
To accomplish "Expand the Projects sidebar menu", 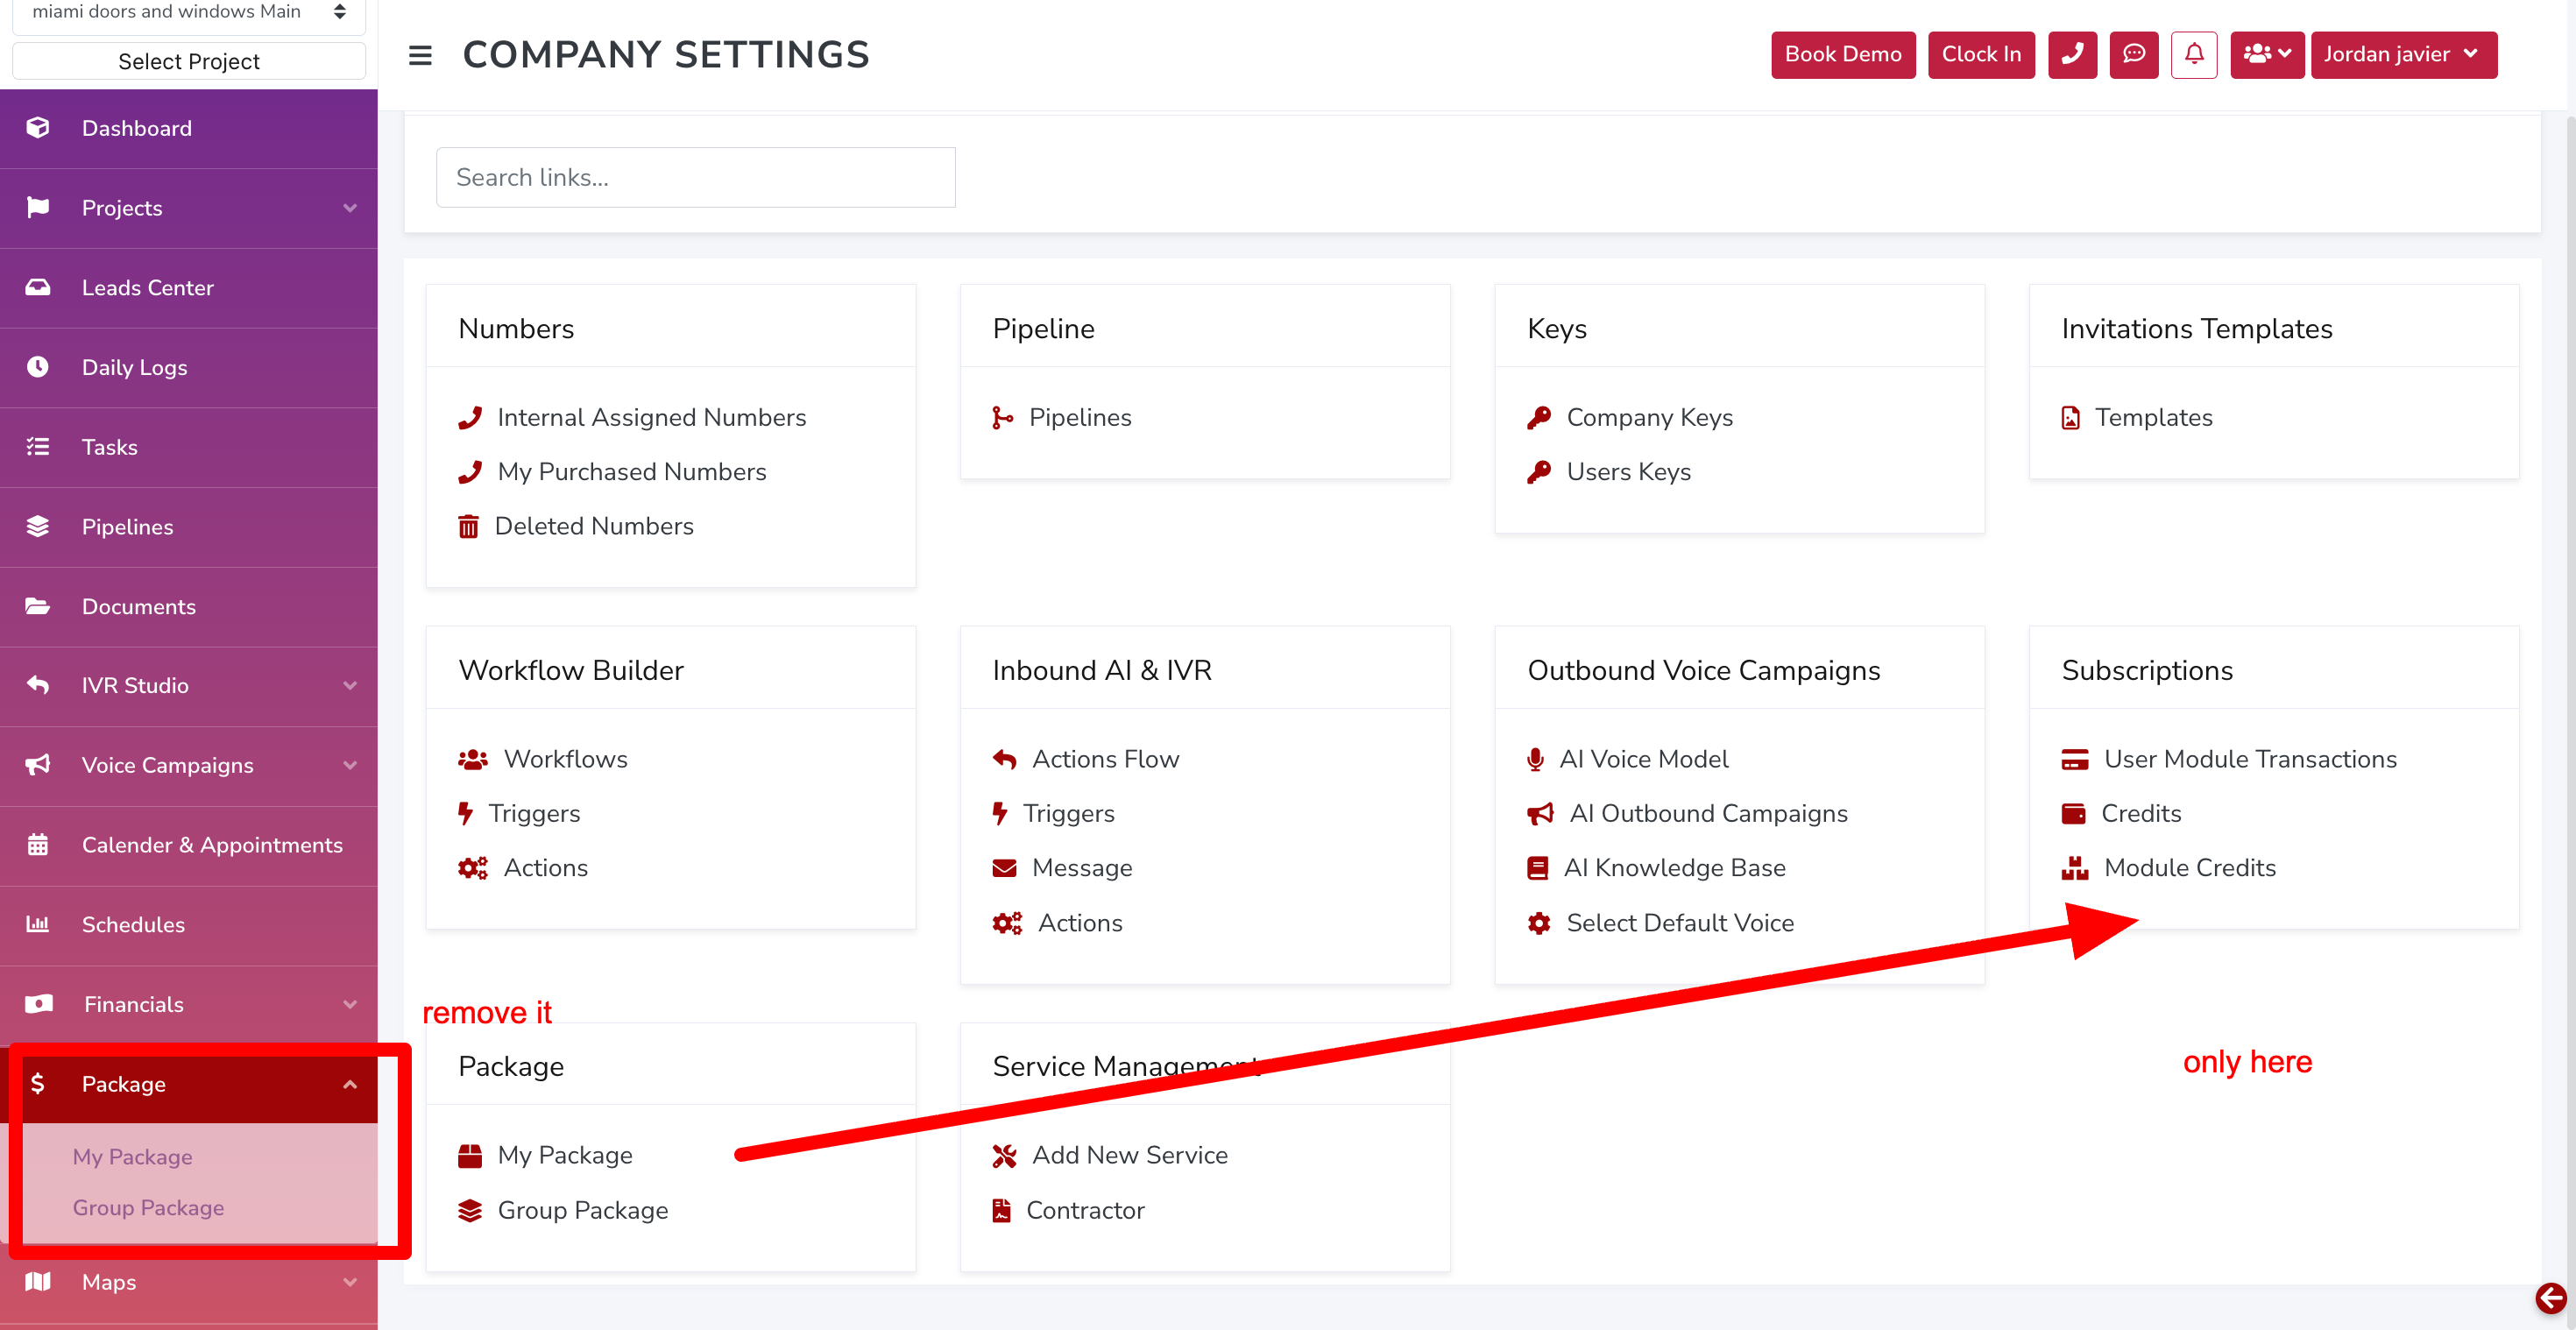I will (189, 208).
